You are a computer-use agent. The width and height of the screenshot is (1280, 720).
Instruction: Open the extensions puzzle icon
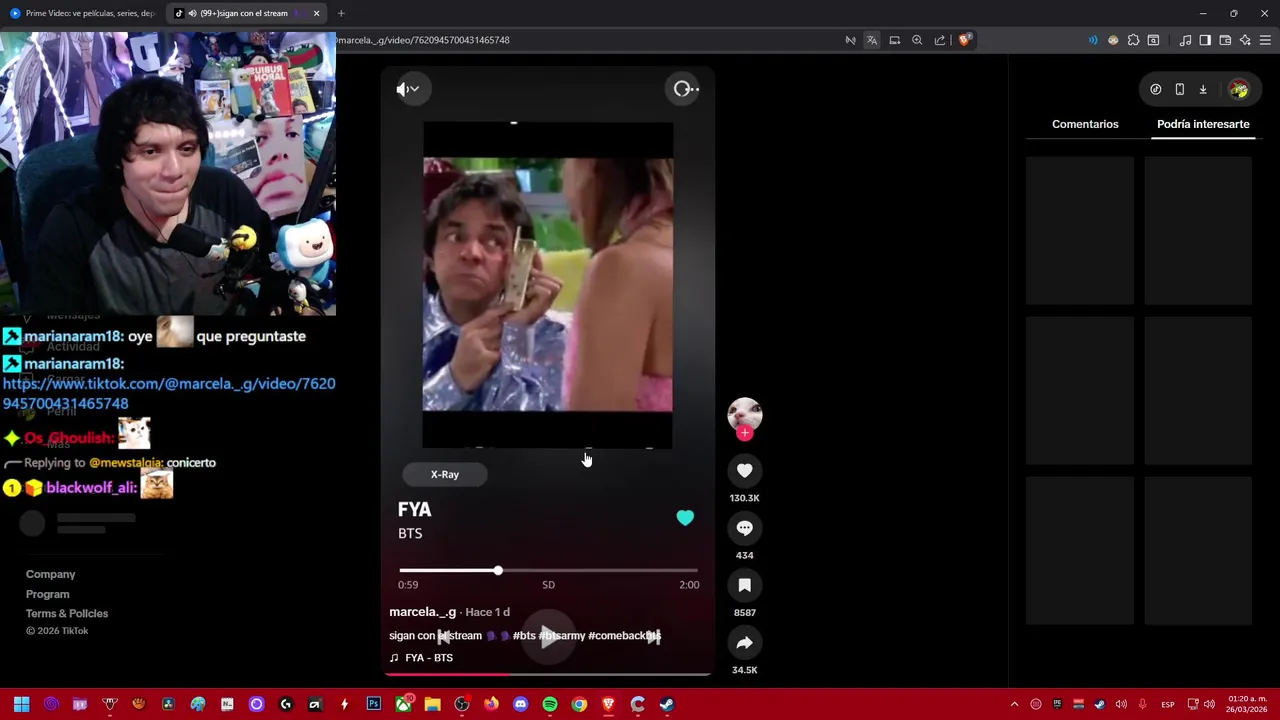(1133, 40)
